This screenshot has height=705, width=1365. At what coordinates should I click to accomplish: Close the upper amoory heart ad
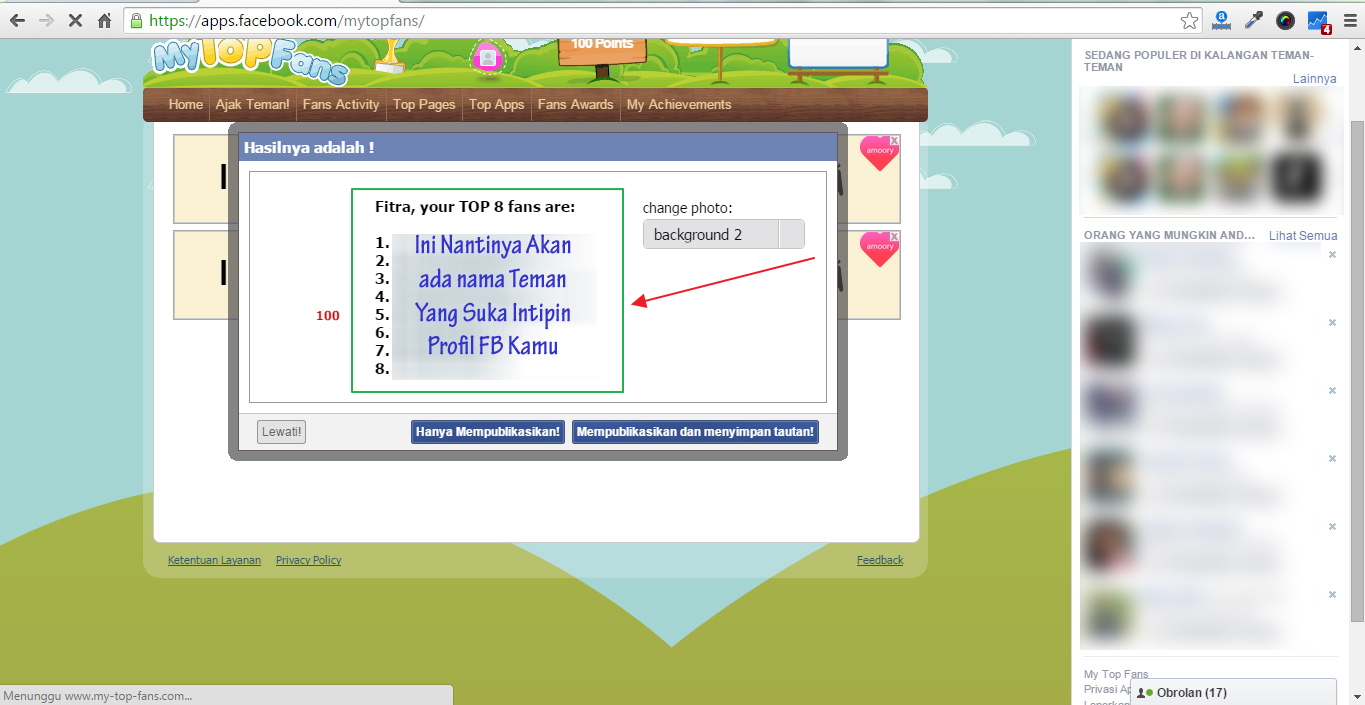coord(894,140)
